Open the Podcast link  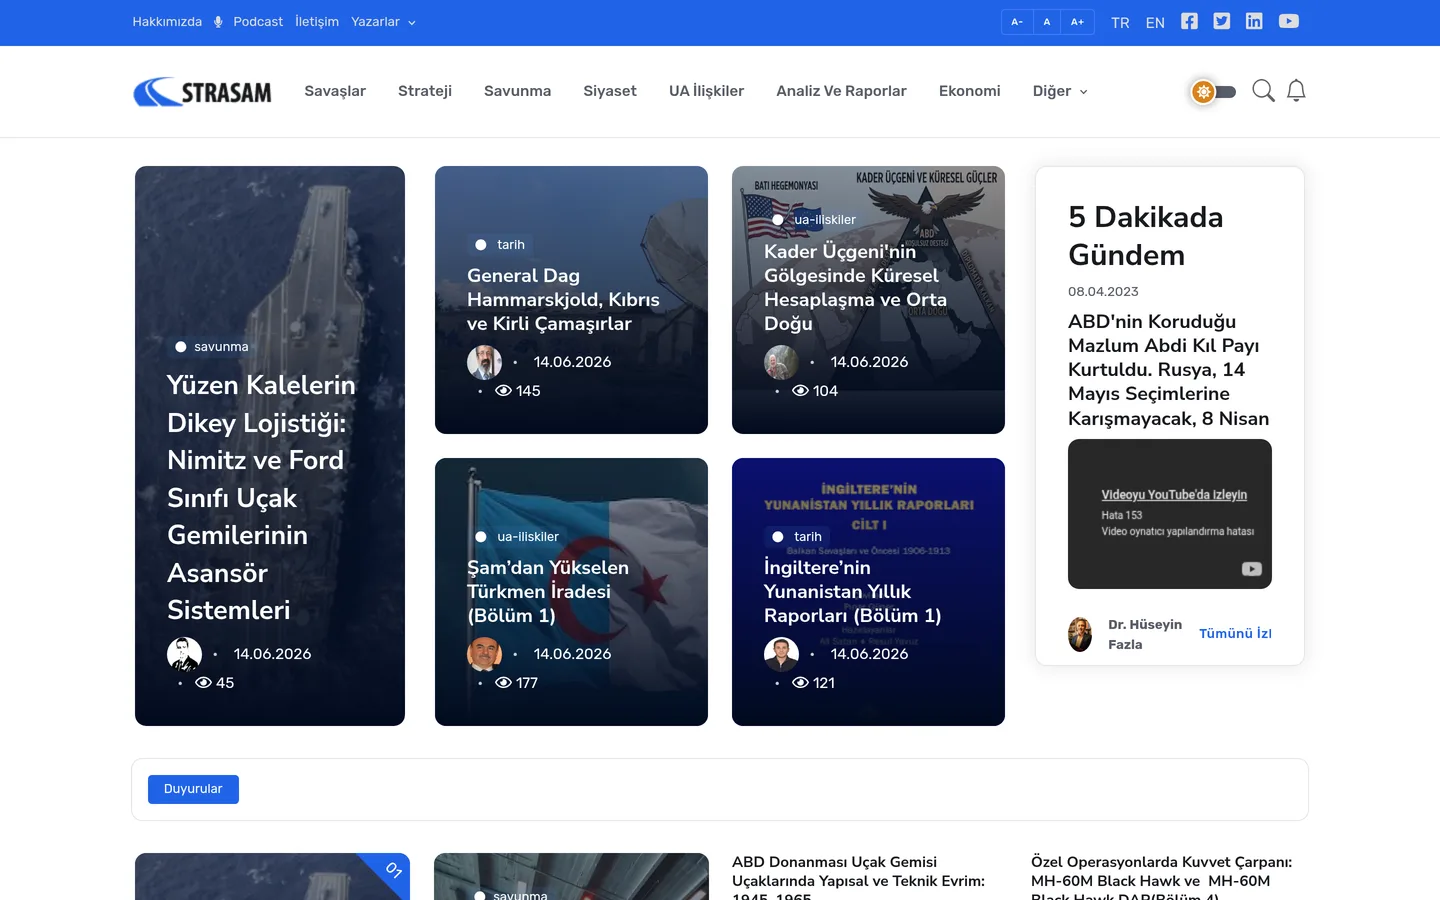258,22
